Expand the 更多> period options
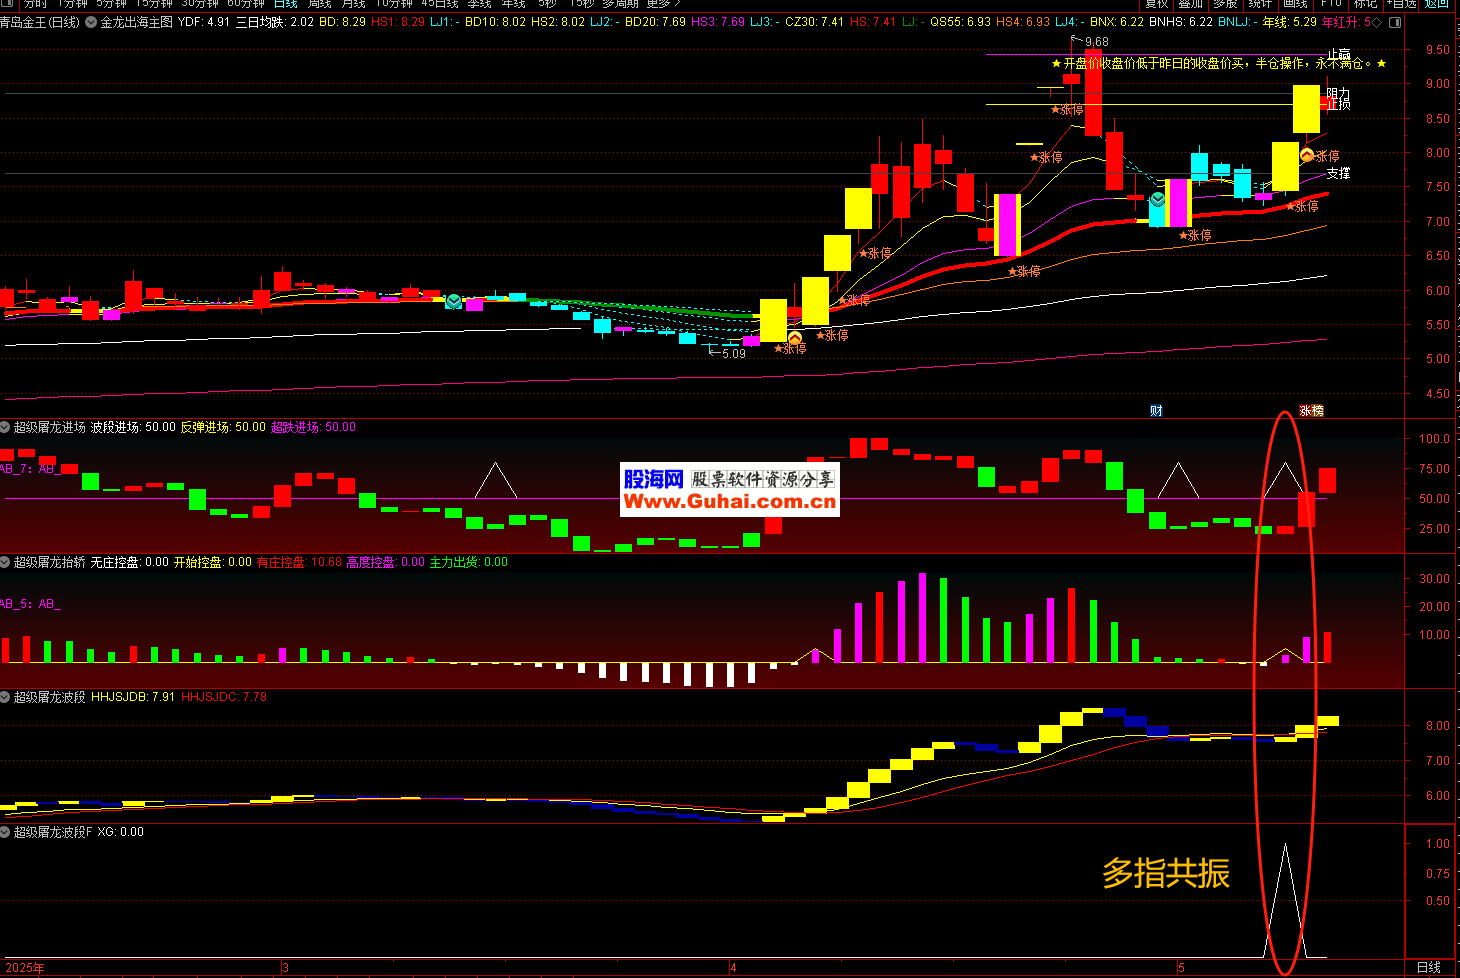Screen dimensions: 1460x978 pos(662,4)
